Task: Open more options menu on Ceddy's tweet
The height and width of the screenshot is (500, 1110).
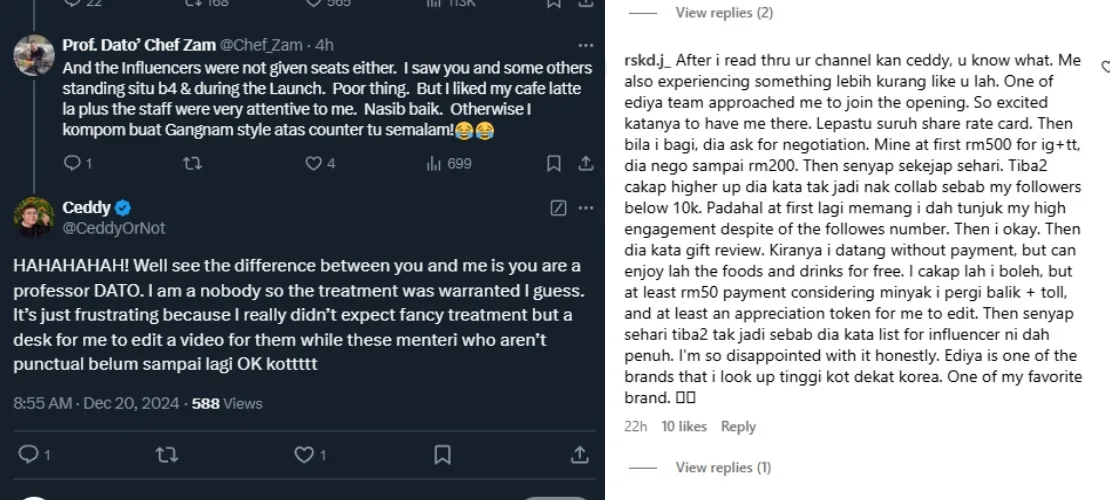Action: (x=586, y=208)
